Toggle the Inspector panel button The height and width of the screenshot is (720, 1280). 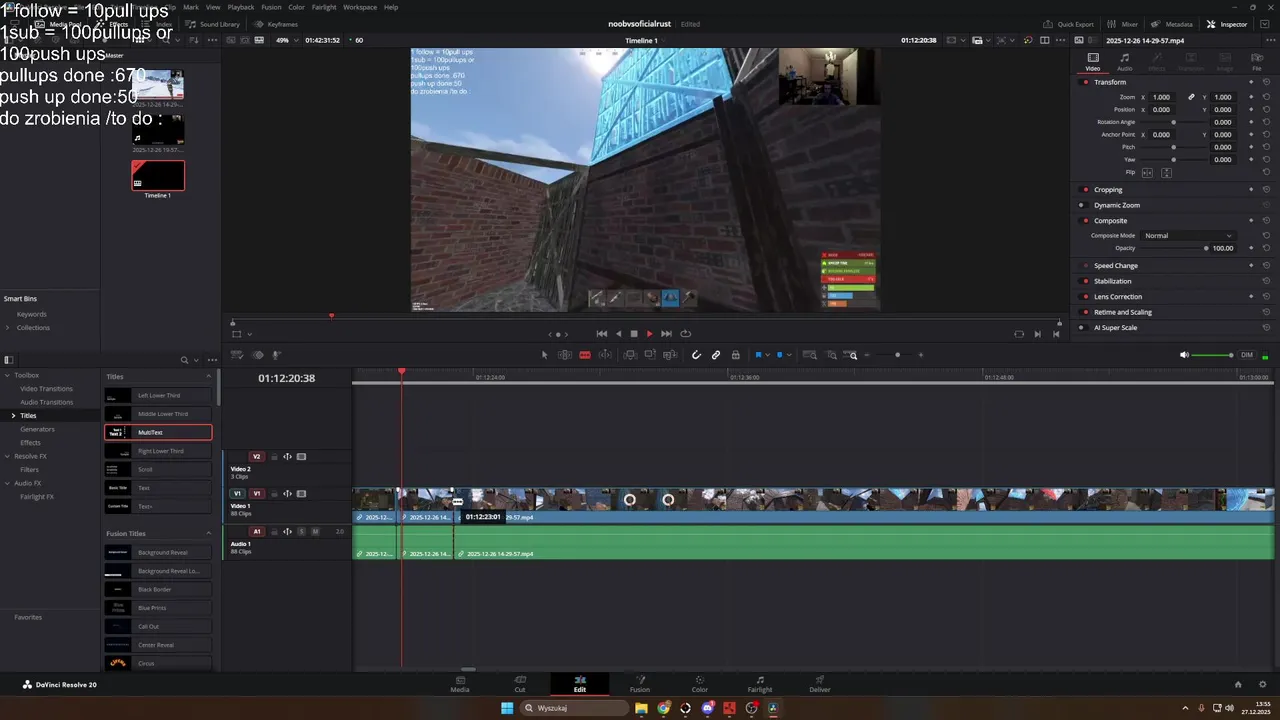(x=1227, y=24)
